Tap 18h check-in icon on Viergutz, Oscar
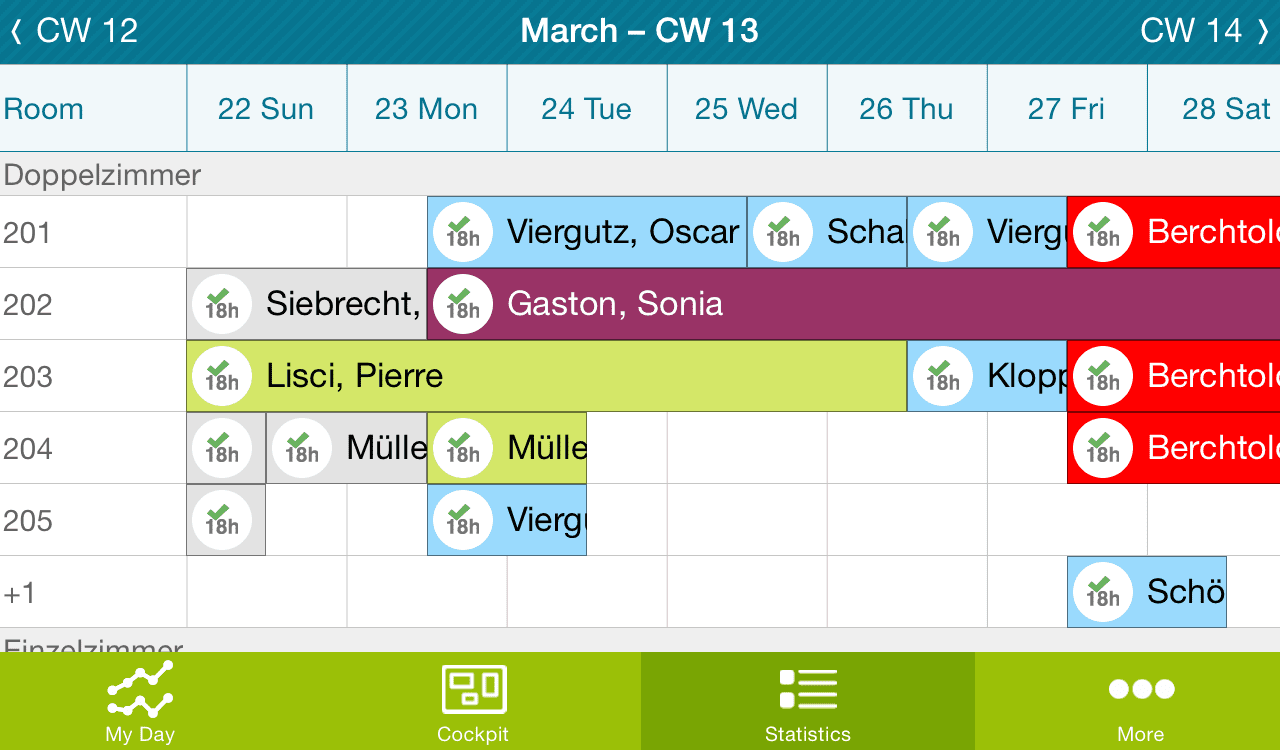Viewport: 1280px width, 750px height. (463, 232)
